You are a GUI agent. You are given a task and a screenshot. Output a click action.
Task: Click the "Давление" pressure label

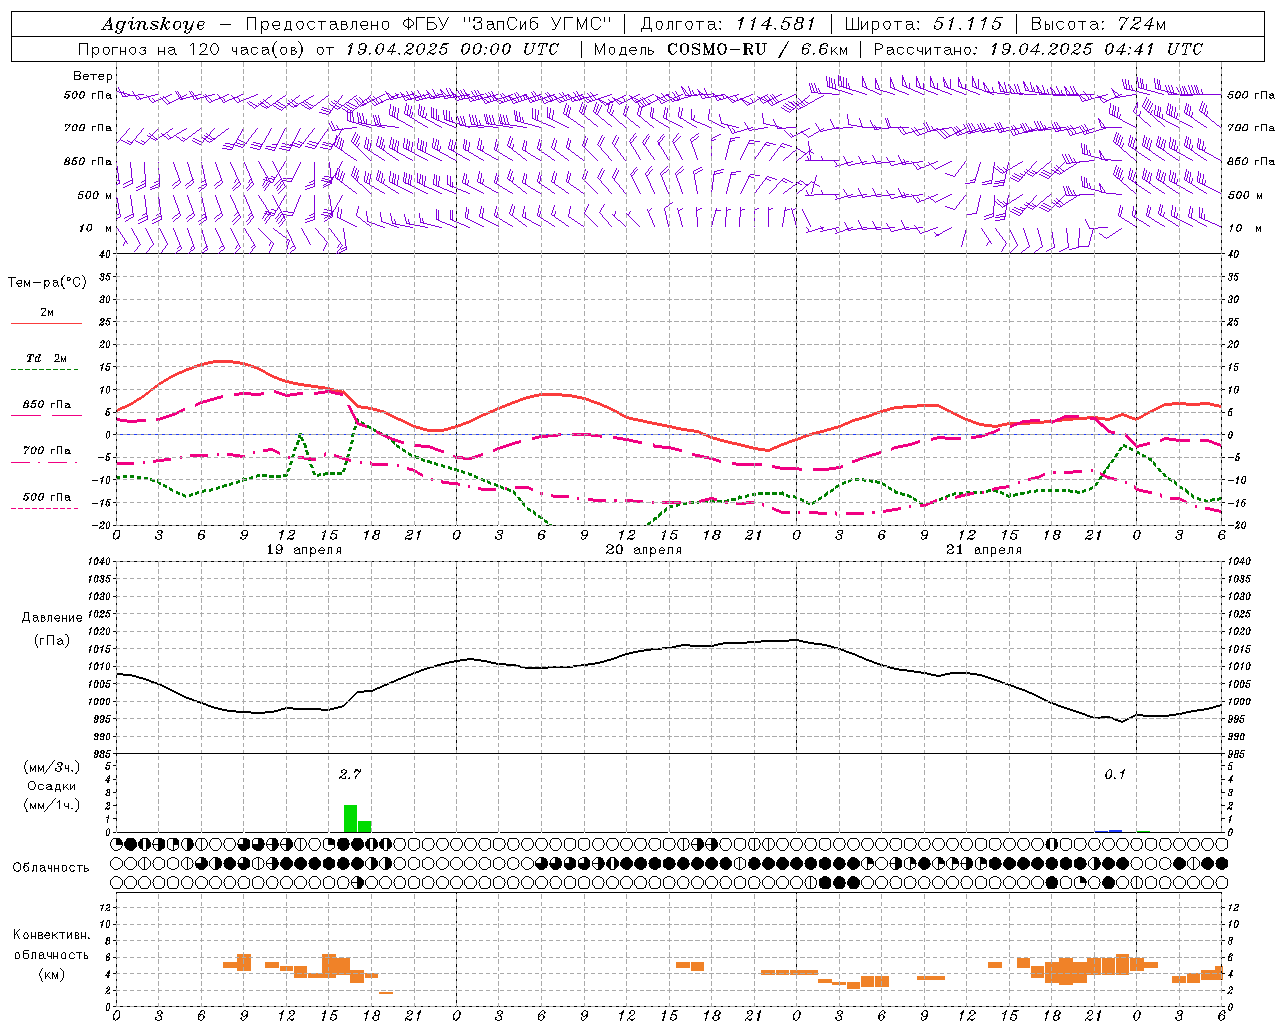(x=52, y=618)
